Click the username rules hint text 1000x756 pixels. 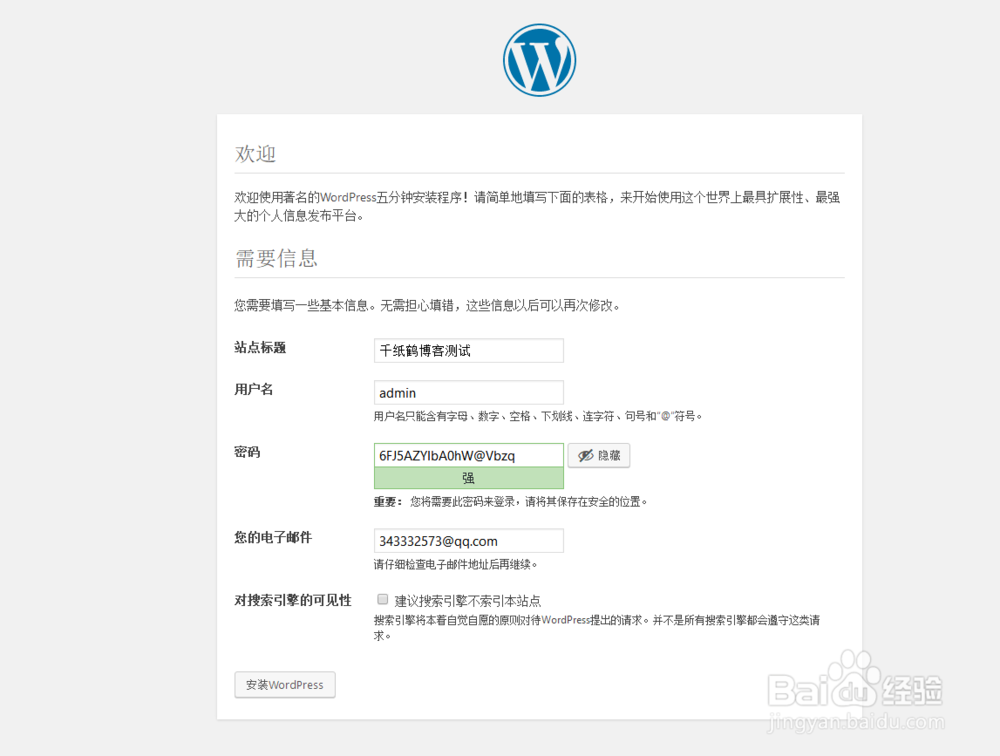coord(538,416)
